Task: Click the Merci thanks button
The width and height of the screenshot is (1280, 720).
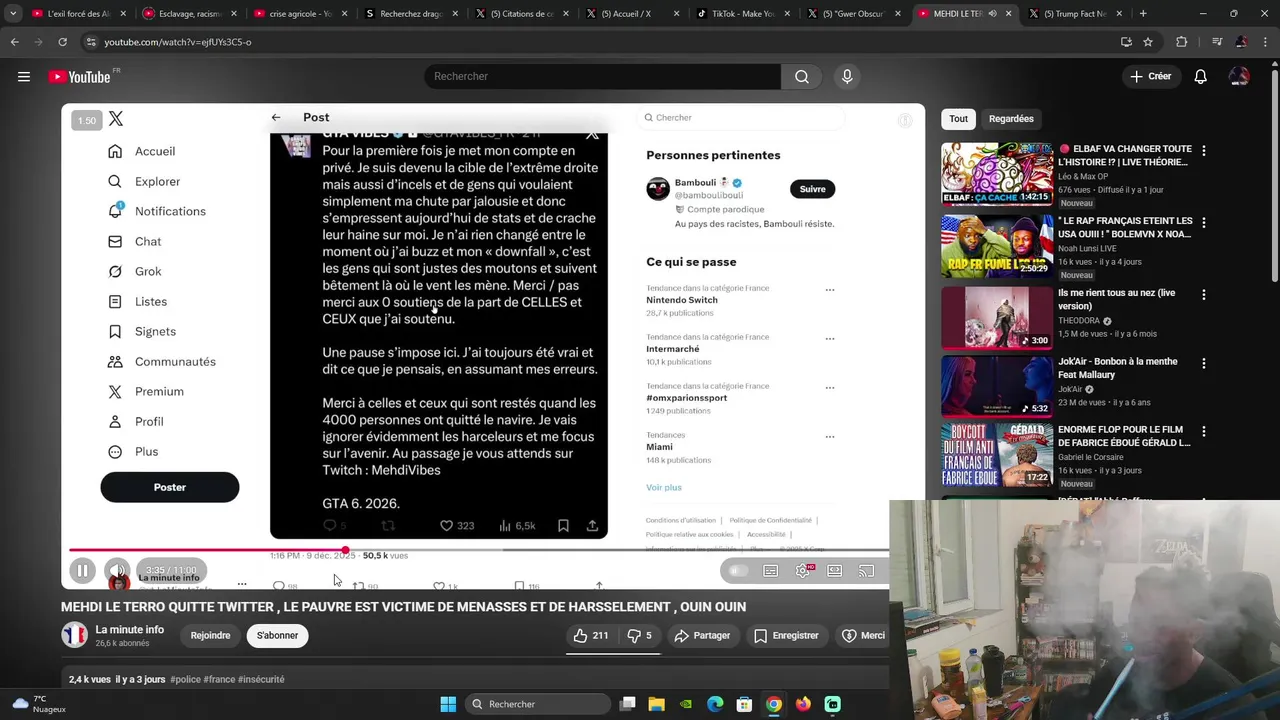Action: click(x=862, y=635)
